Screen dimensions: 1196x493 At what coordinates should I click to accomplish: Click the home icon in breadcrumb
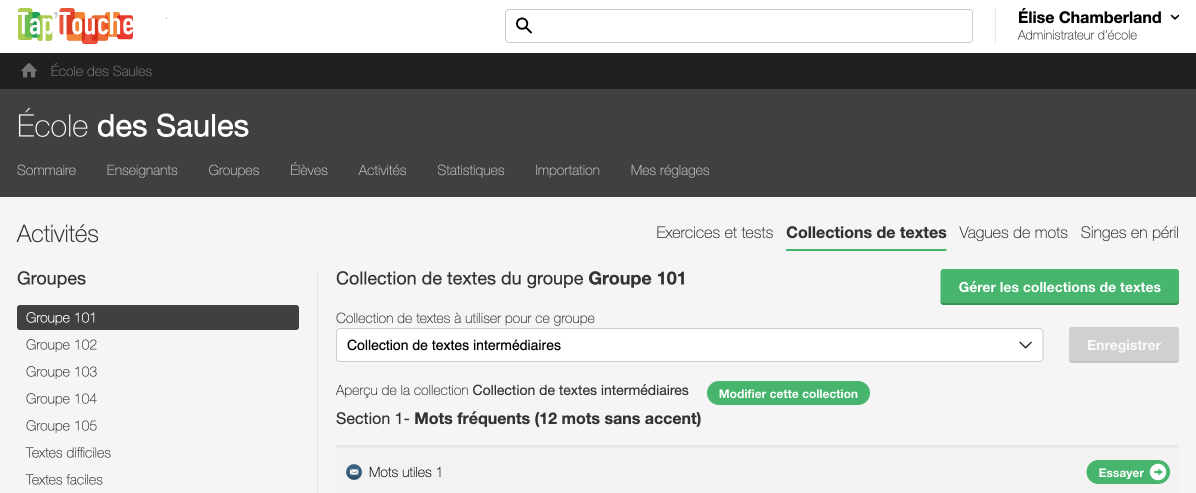(29, 71)
